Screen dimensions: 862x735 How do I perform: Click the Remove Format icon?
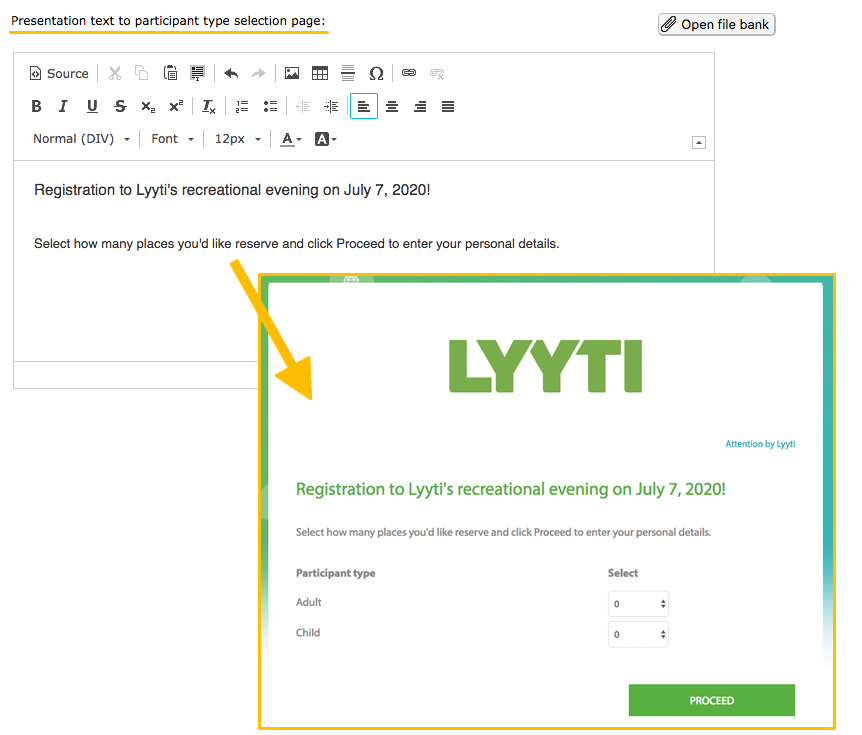tap(209, 106)
